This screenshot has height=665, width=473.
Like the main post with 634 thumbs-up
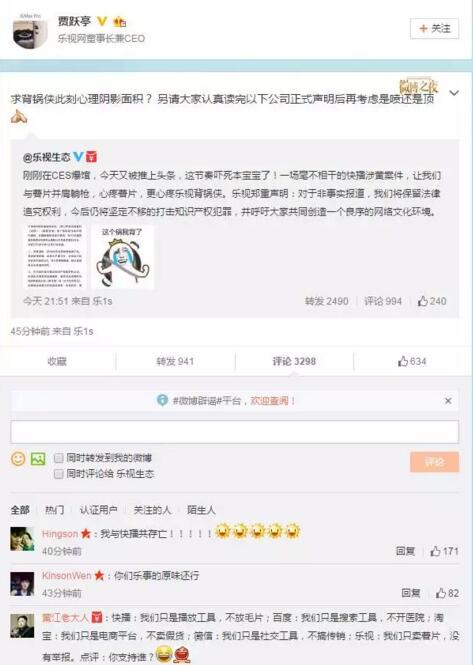411,361
